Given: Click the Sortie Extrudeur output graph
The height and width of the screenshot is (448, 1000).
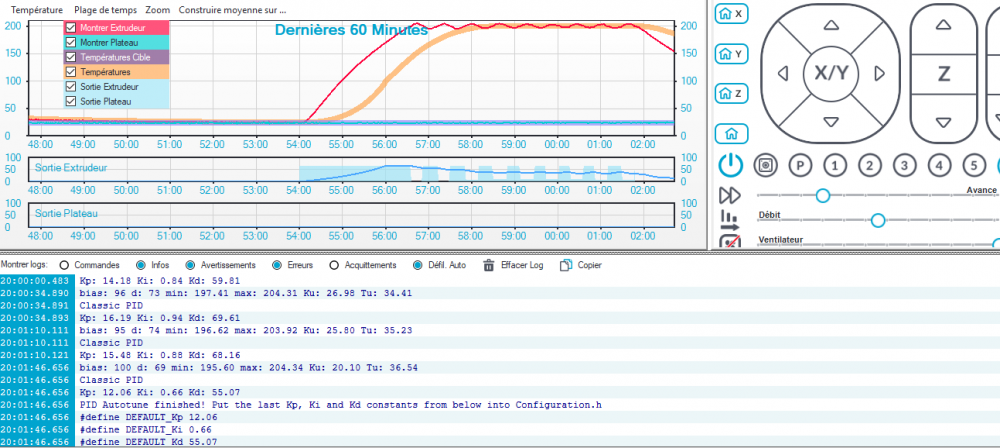Looking at the screenshot, I should pos(351,169).
